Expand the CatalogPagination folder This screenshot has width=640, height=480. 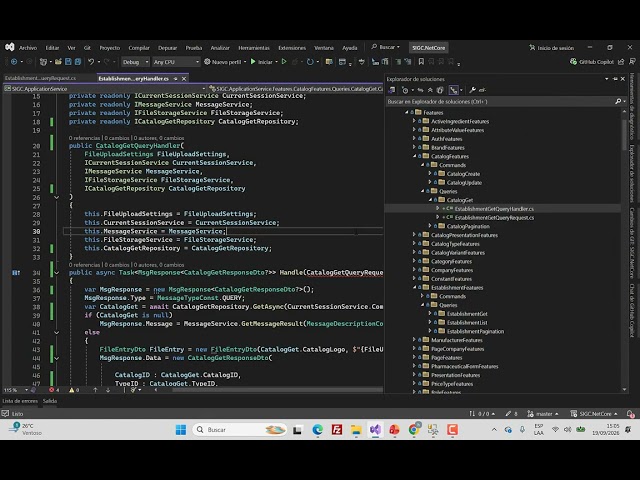[x=430, y=226]
